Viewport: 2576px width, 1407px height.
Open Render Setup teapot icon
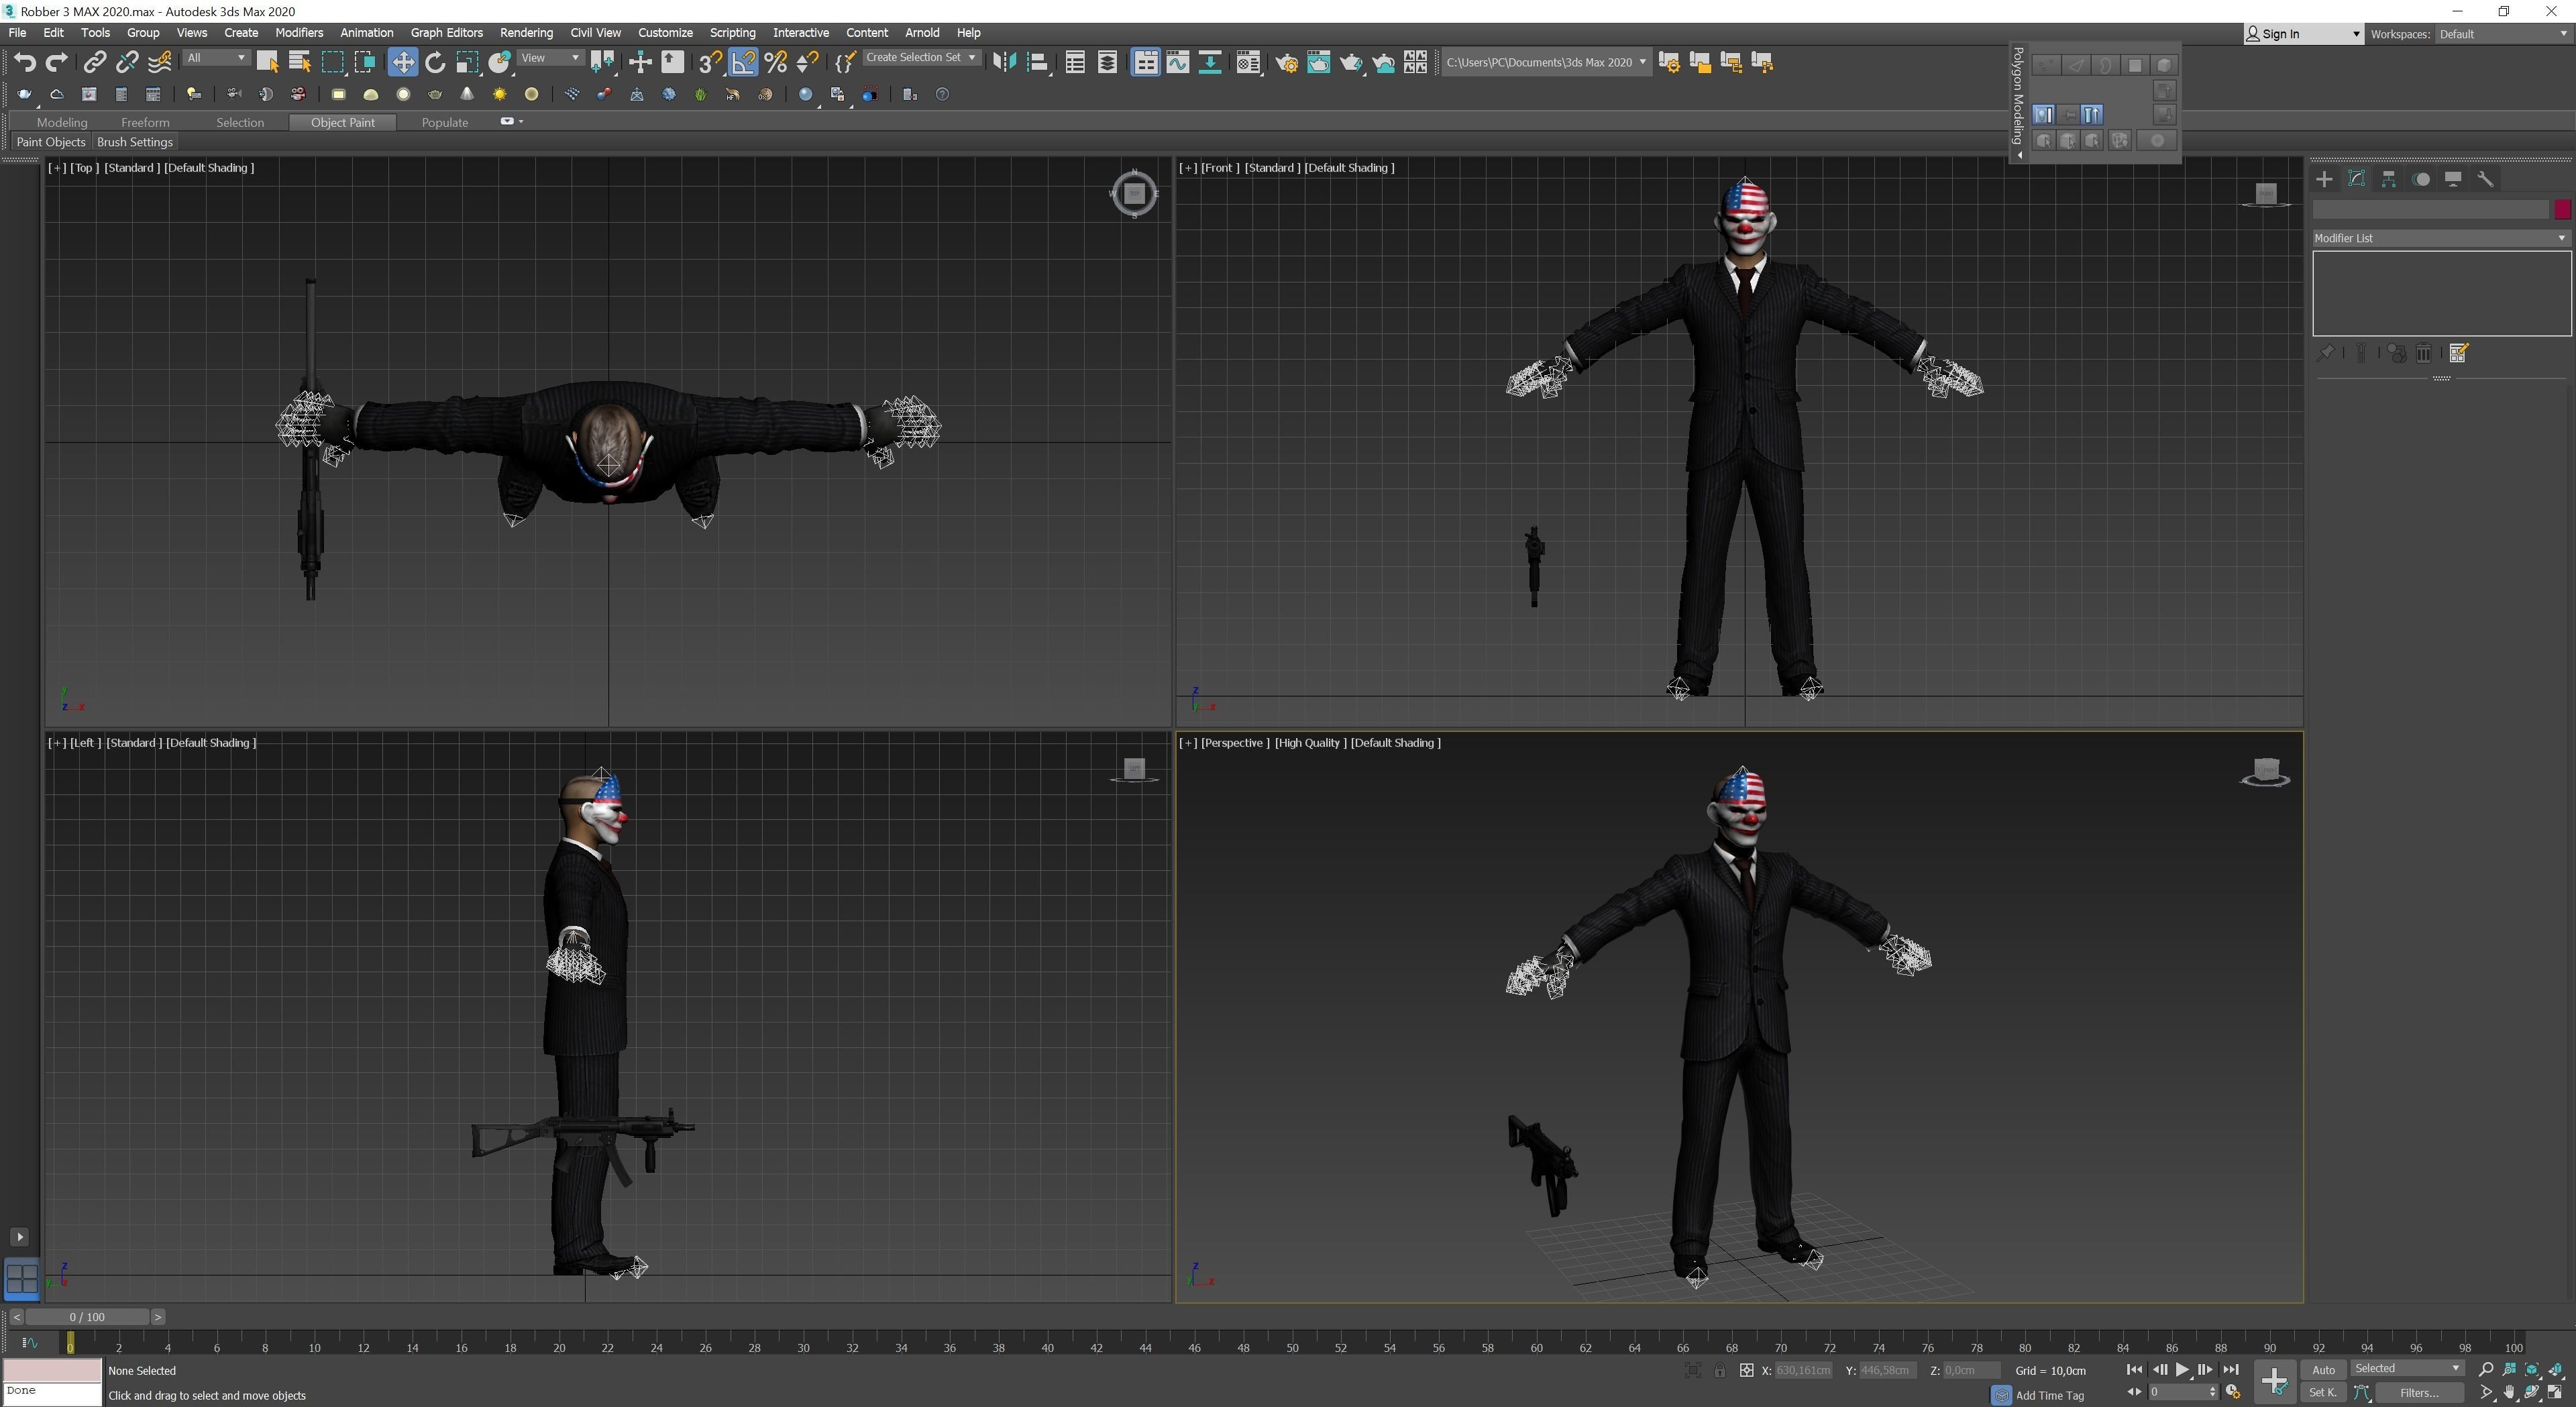(x=1286, y=62)
